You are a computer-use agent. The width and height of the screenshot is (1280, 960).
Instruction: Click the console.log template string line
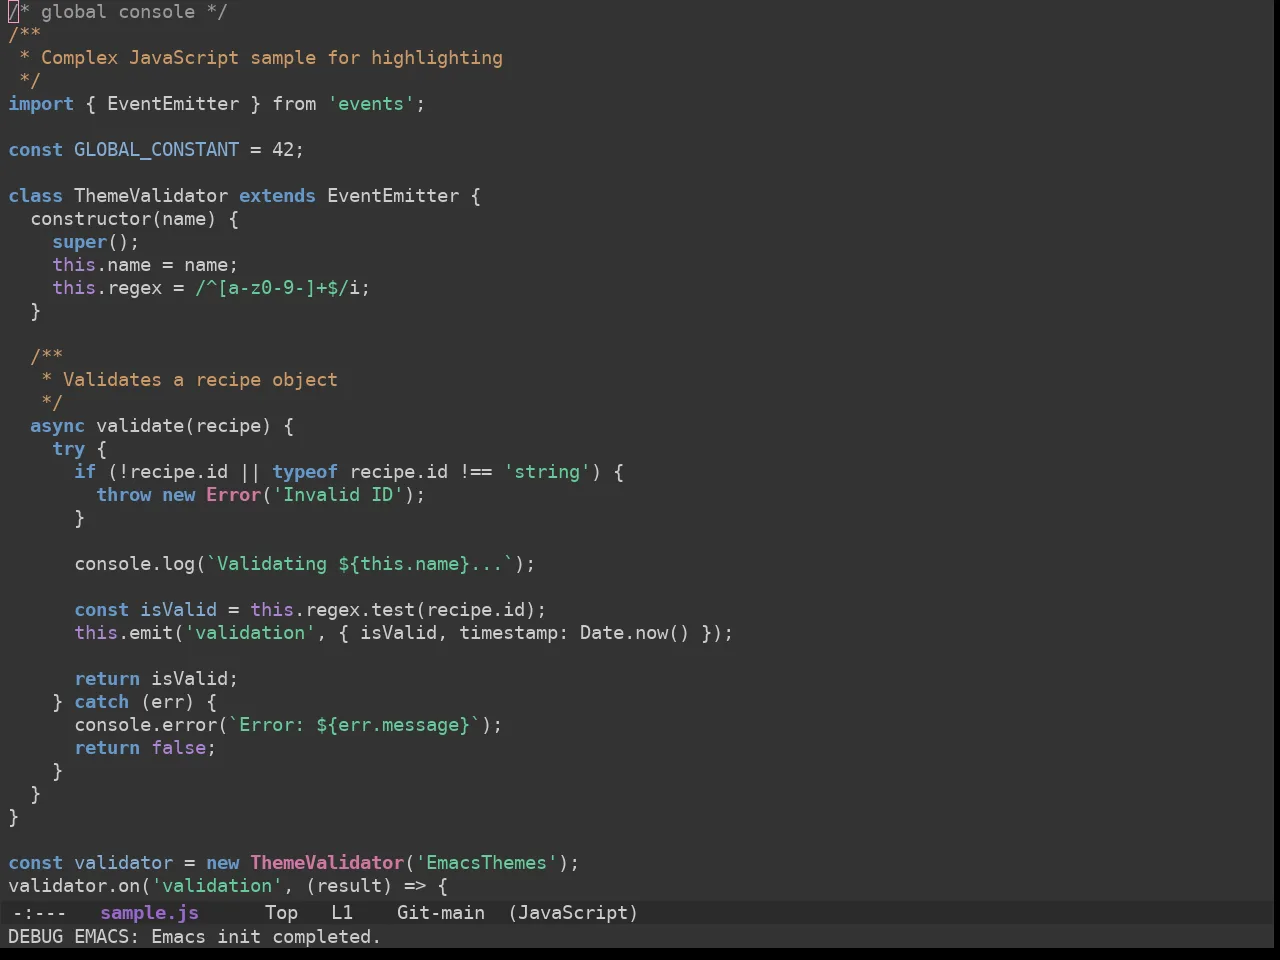pyautogui.click(x=304, y=564)
